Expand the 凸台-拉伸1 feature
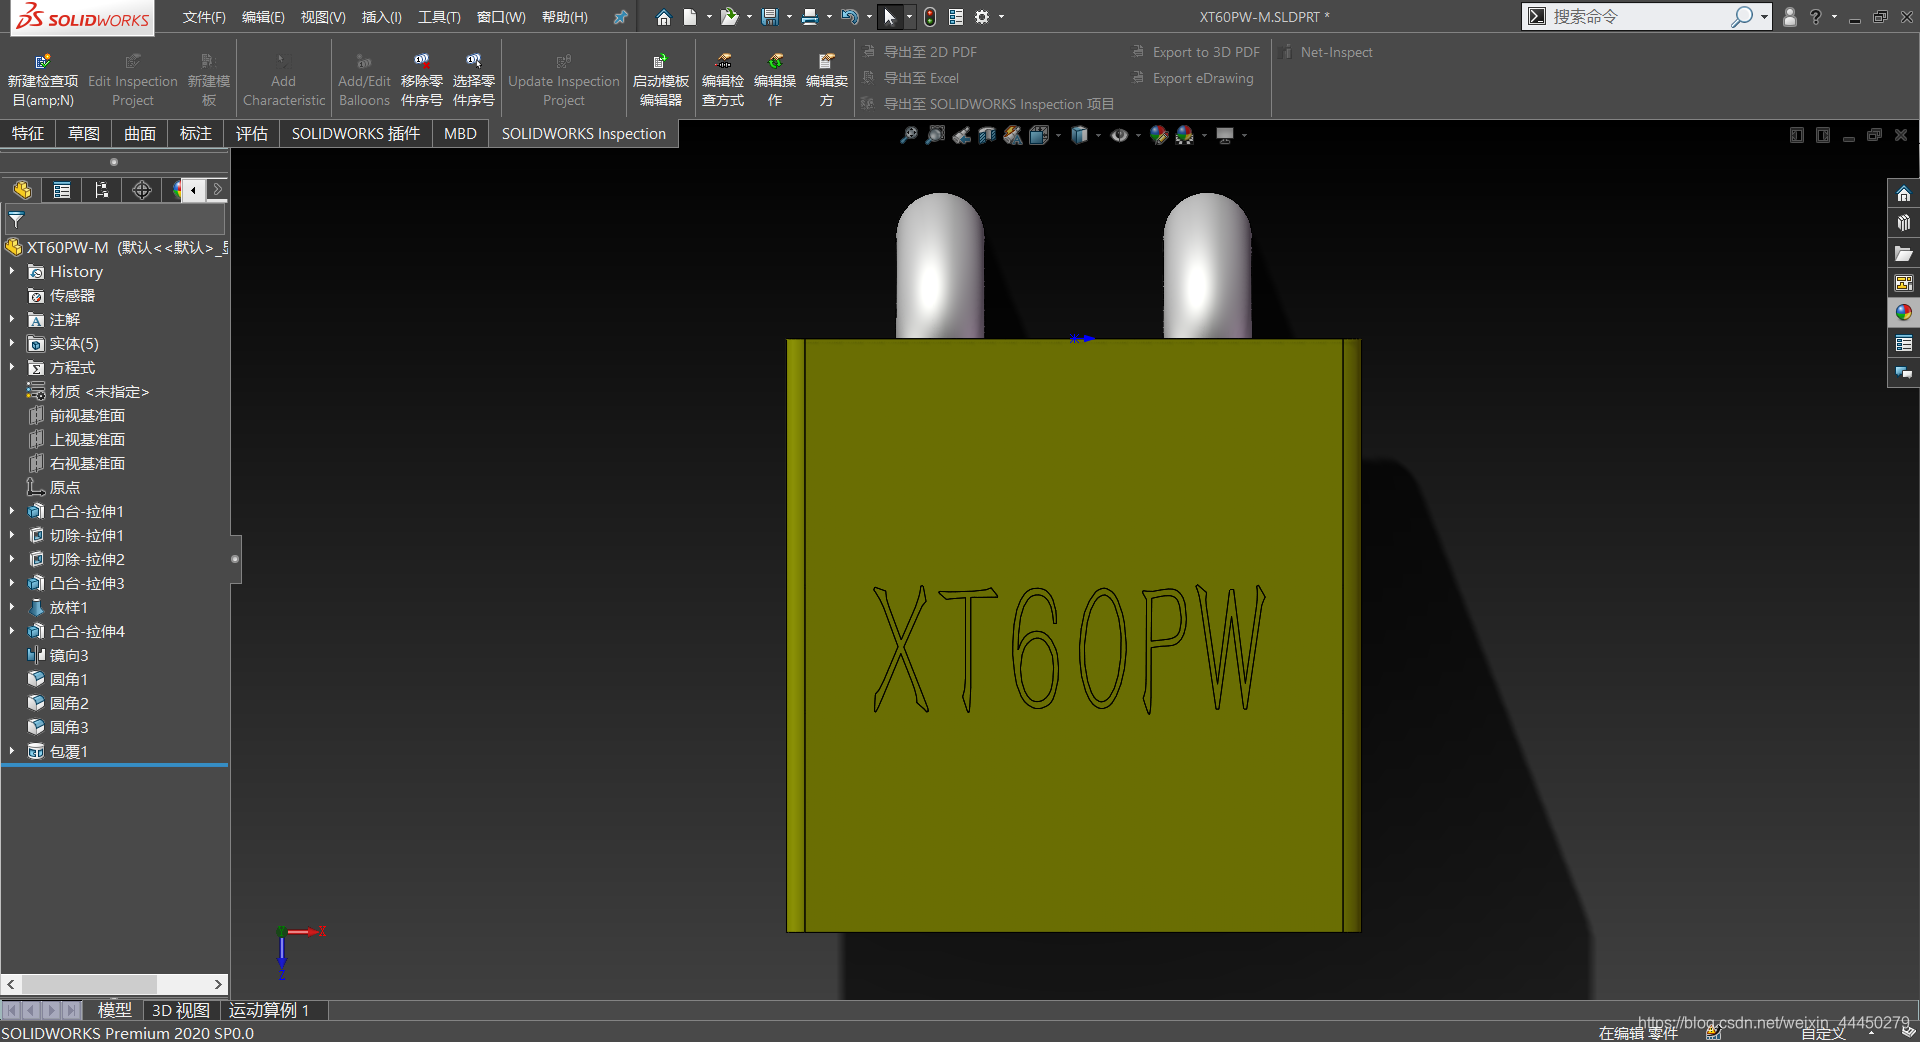 click(12, 511)
